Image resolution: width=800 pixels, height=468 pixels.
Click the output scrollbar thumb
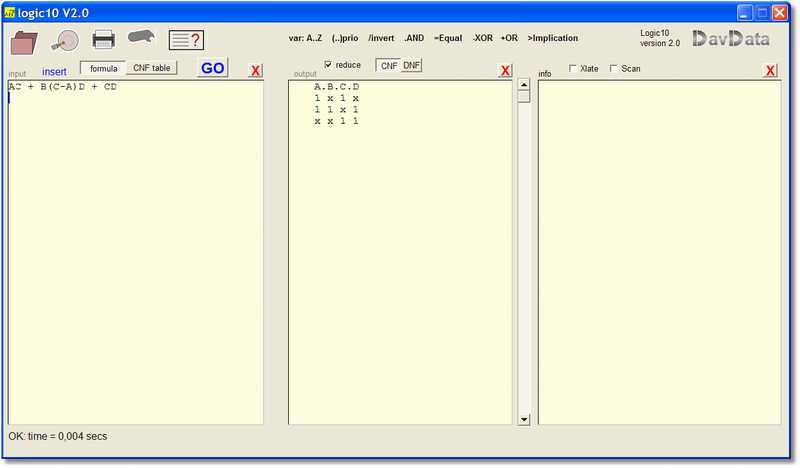point(524,96)
